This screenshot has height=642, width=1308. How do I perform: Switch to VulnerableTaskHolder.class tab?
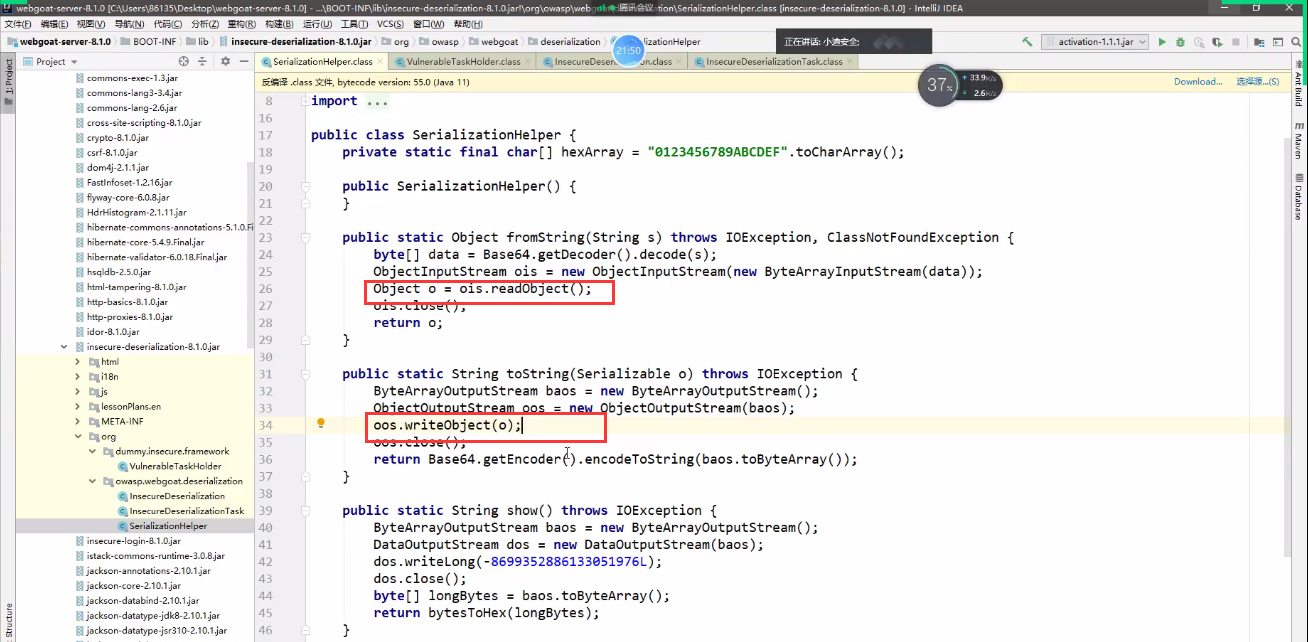pyautogui.click(x=456, y=62)
